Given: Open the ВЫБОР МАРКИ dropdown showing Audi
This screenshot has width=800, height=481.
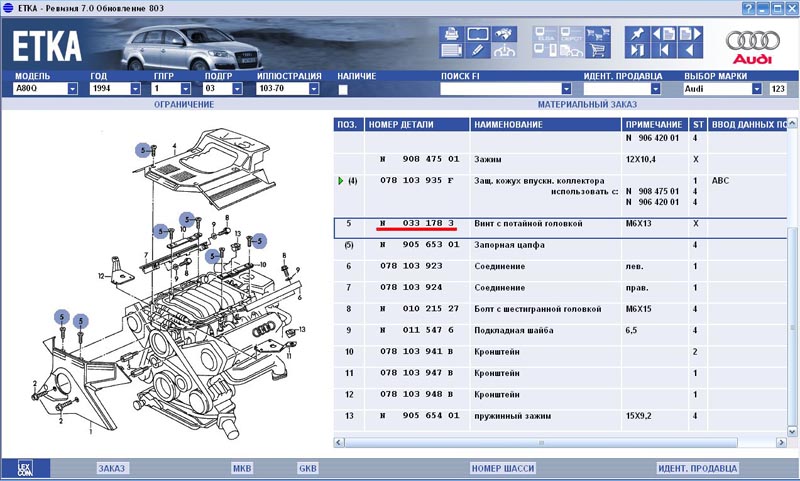Looking at the screenshot, I should [756, 89].
